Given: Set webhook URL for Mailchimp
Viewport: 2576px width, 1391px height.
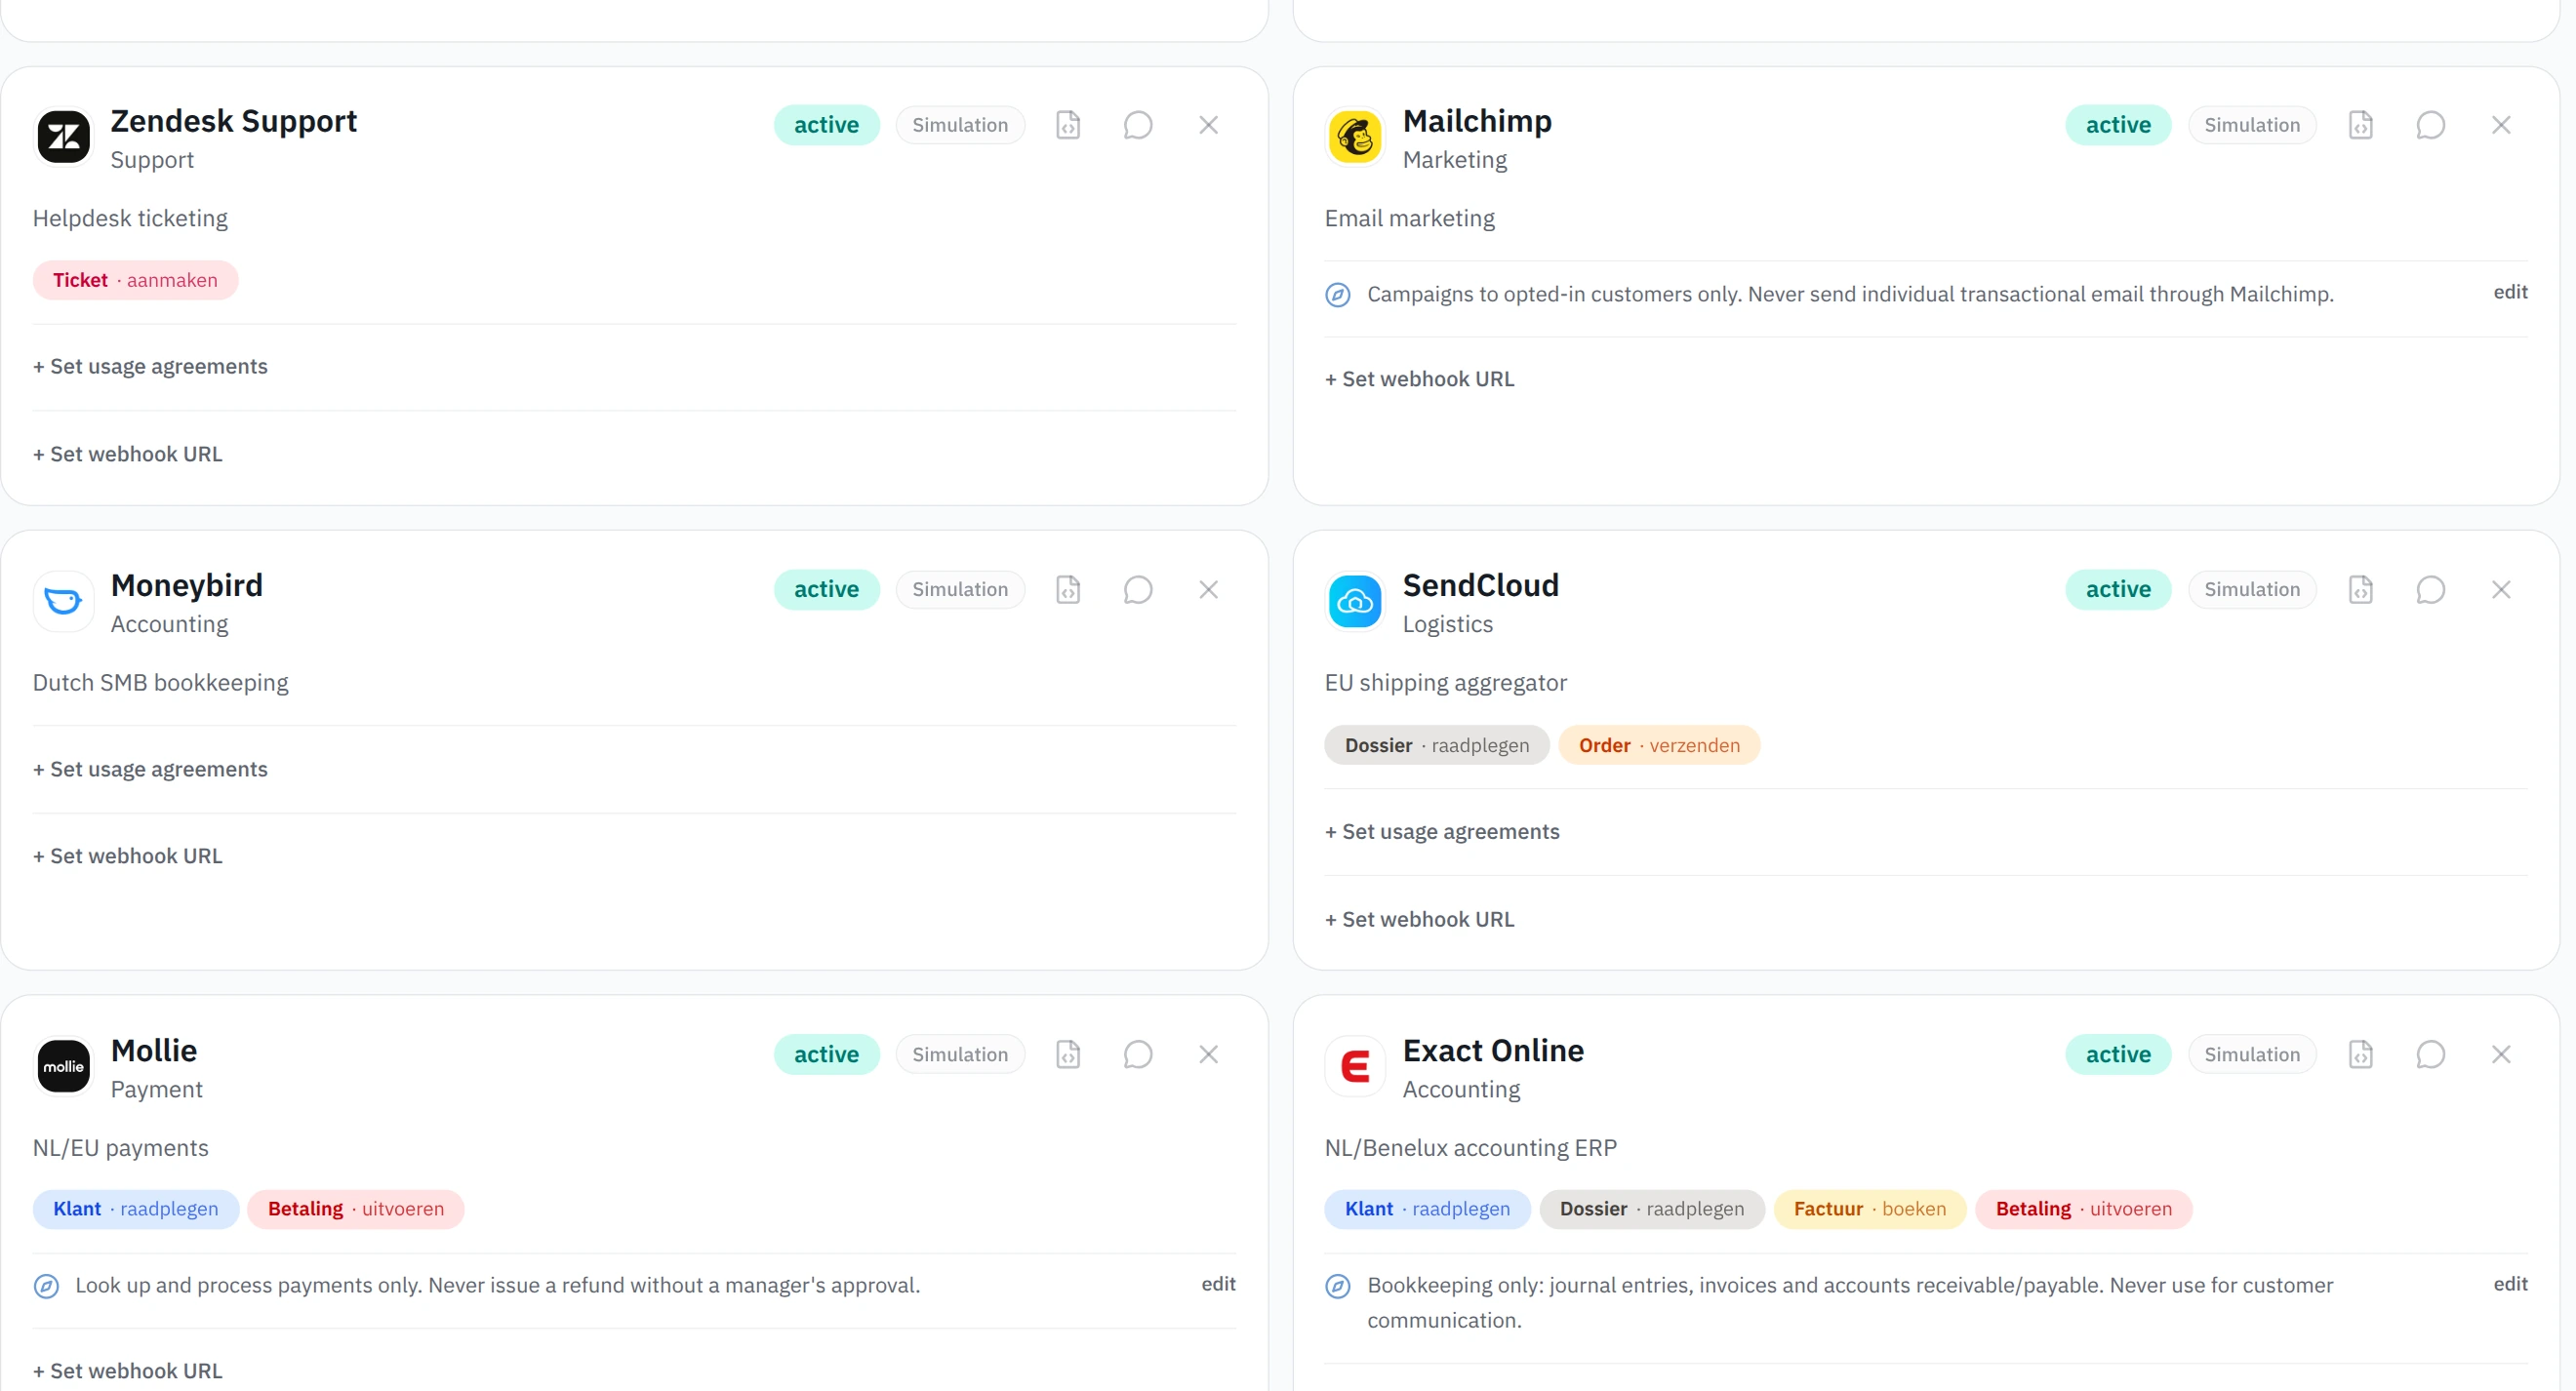Looking at the screenshot, I should 1420,379.
